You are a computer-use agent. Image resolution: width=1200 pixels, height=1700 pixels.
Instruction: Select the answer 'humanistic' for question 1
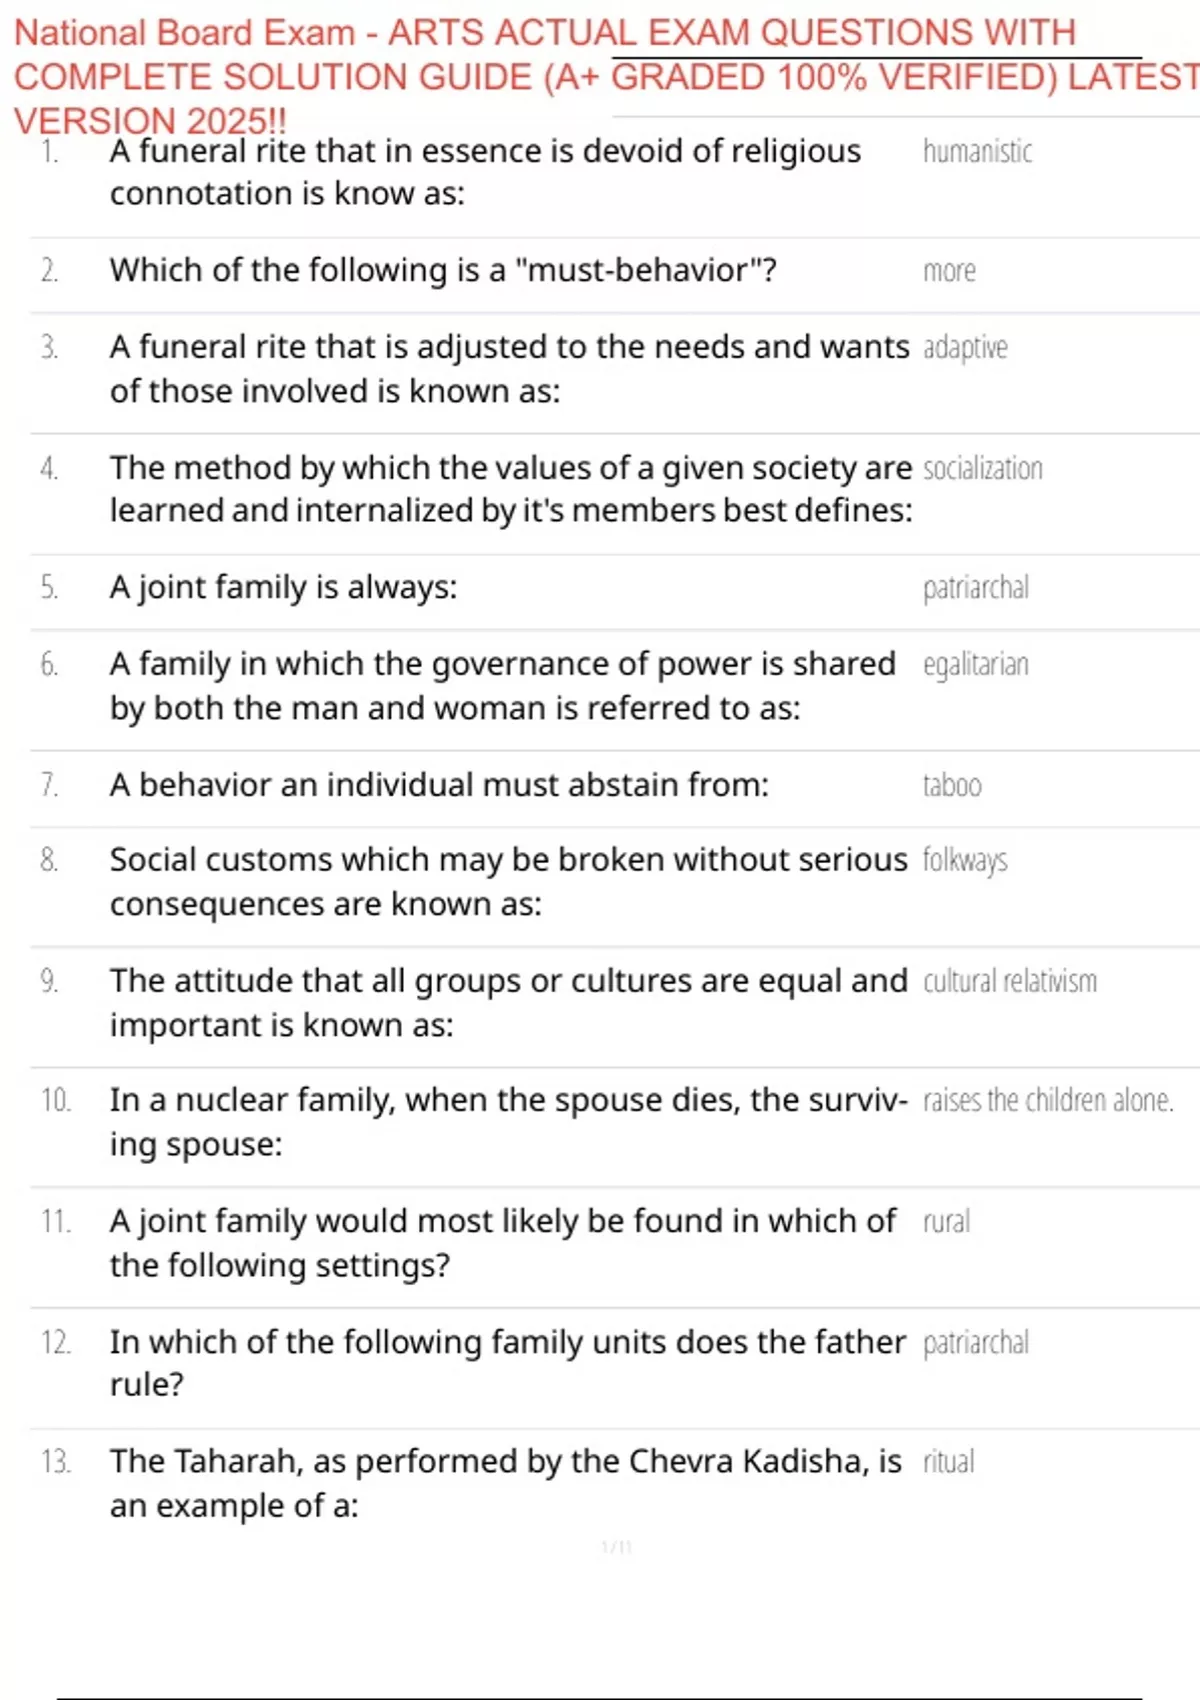[977, 151]
